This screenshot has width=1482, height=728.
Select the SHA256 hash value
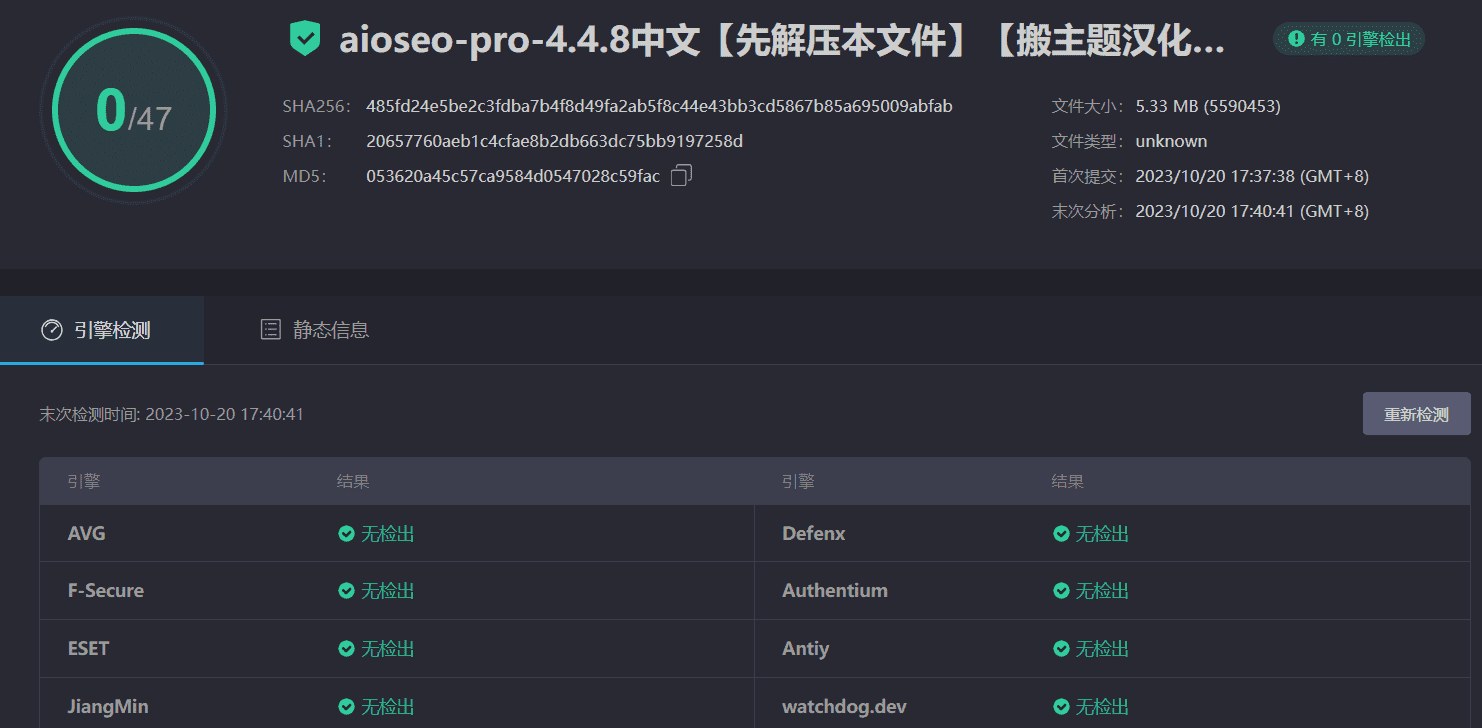(659, 106)
